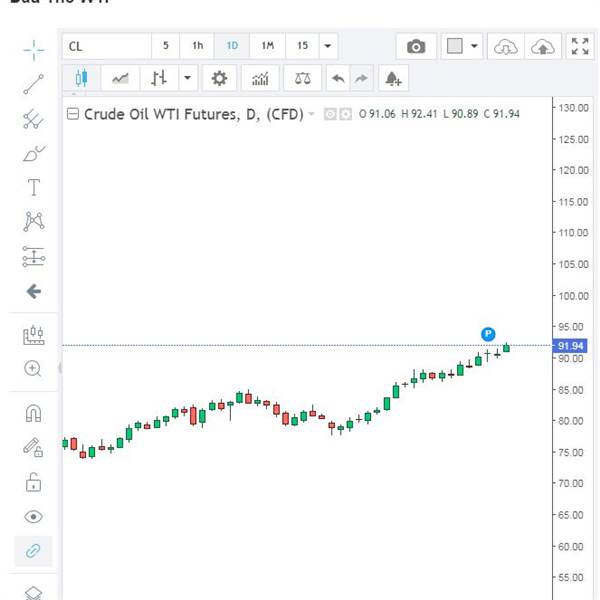Switch to 1D interval
This screenshot has height=600, width=600.
pyautogui.click(x=232, y=46)
